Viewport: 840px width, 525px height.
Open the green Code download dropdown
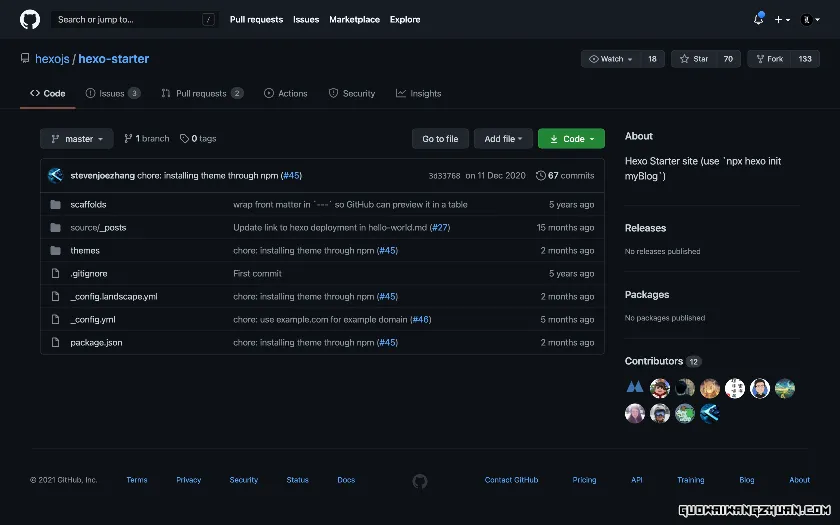[571, 139]
